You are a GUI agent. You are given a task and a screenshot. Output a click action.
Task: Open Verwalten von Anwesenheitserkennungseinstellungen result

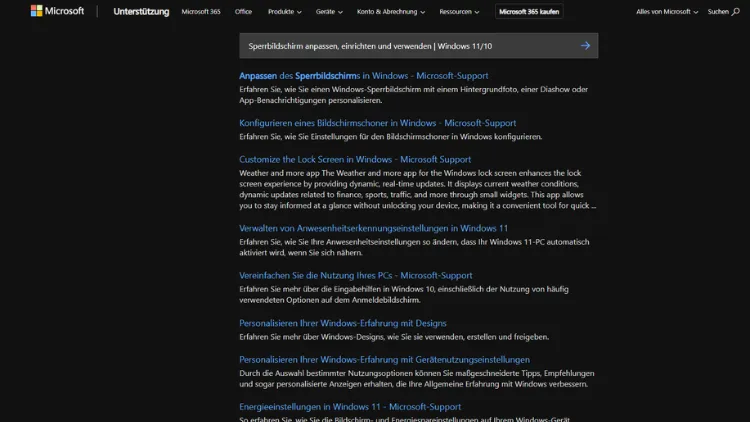click(x=374, y=228)
